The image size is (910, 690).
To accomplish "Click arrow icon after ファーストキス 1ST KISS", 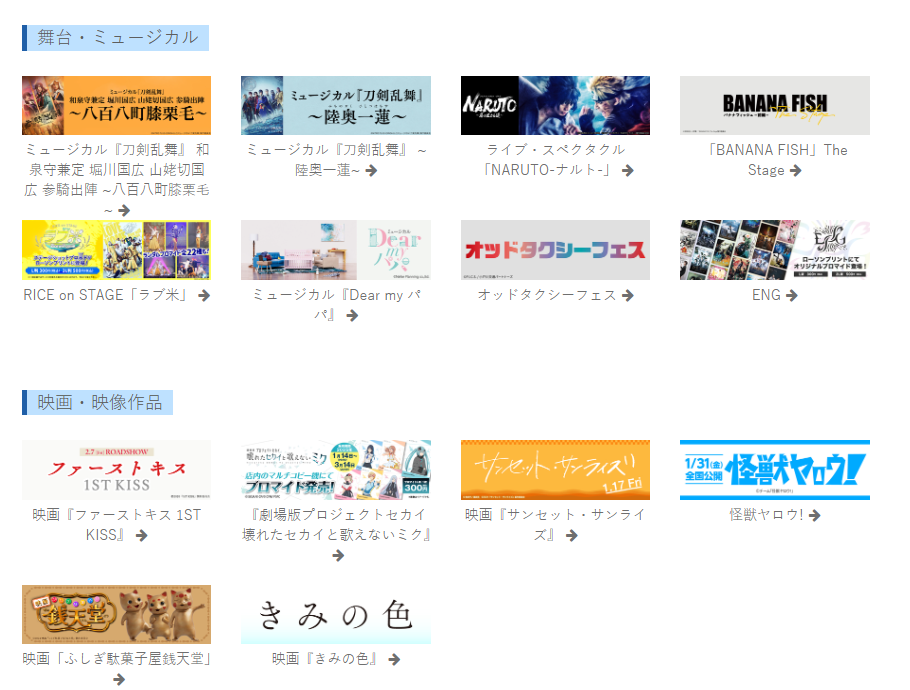I will coord(142,536).
